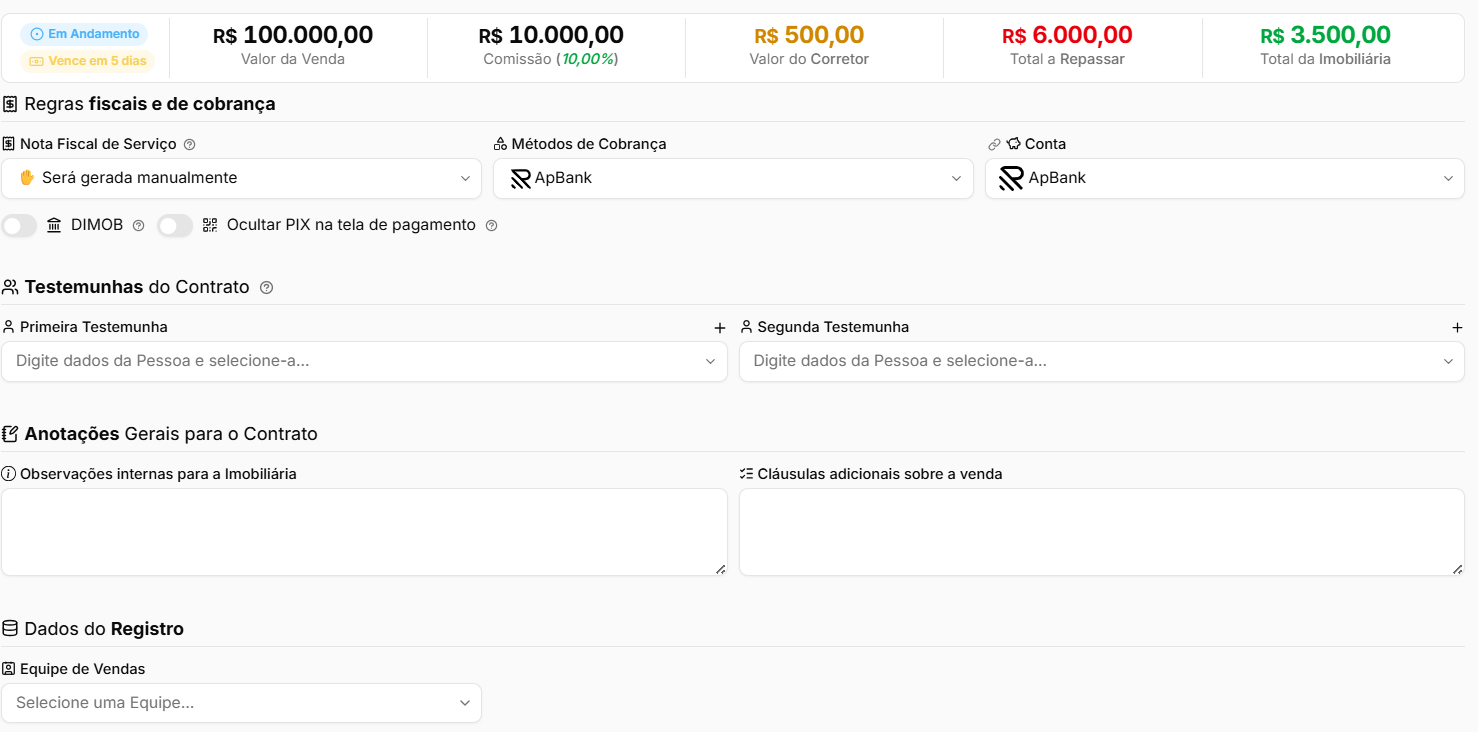Image resolution: width=1478 pixels, height=732 pixels.
Task: Click the R$ 500,00 Valor do Corretor amount
Action: pos(809,35)
